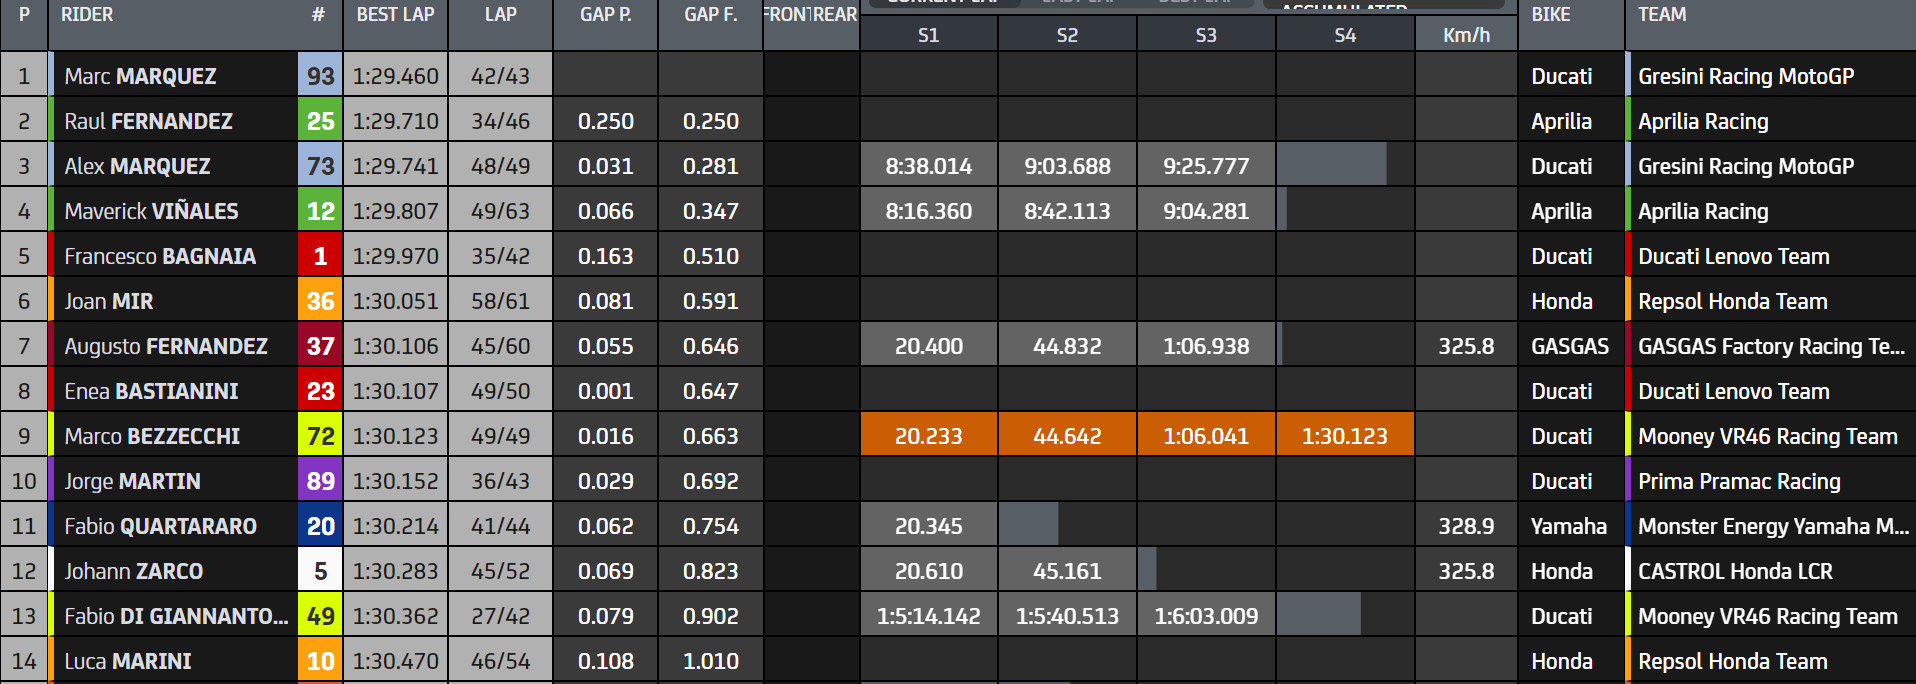Click the white number 5 badge for Zarco
The height and width of the screenshot is (684, 1916).
coord(320,571)
